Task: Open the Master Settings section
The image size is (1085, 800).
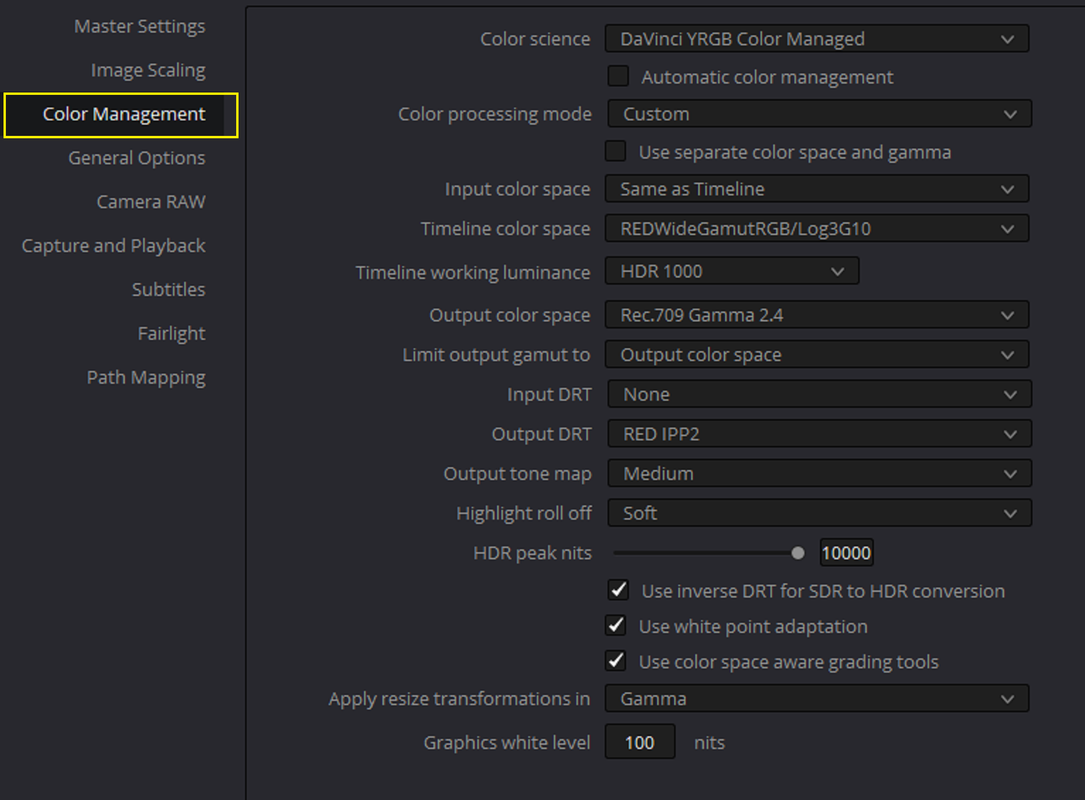Action: point(139,26)
